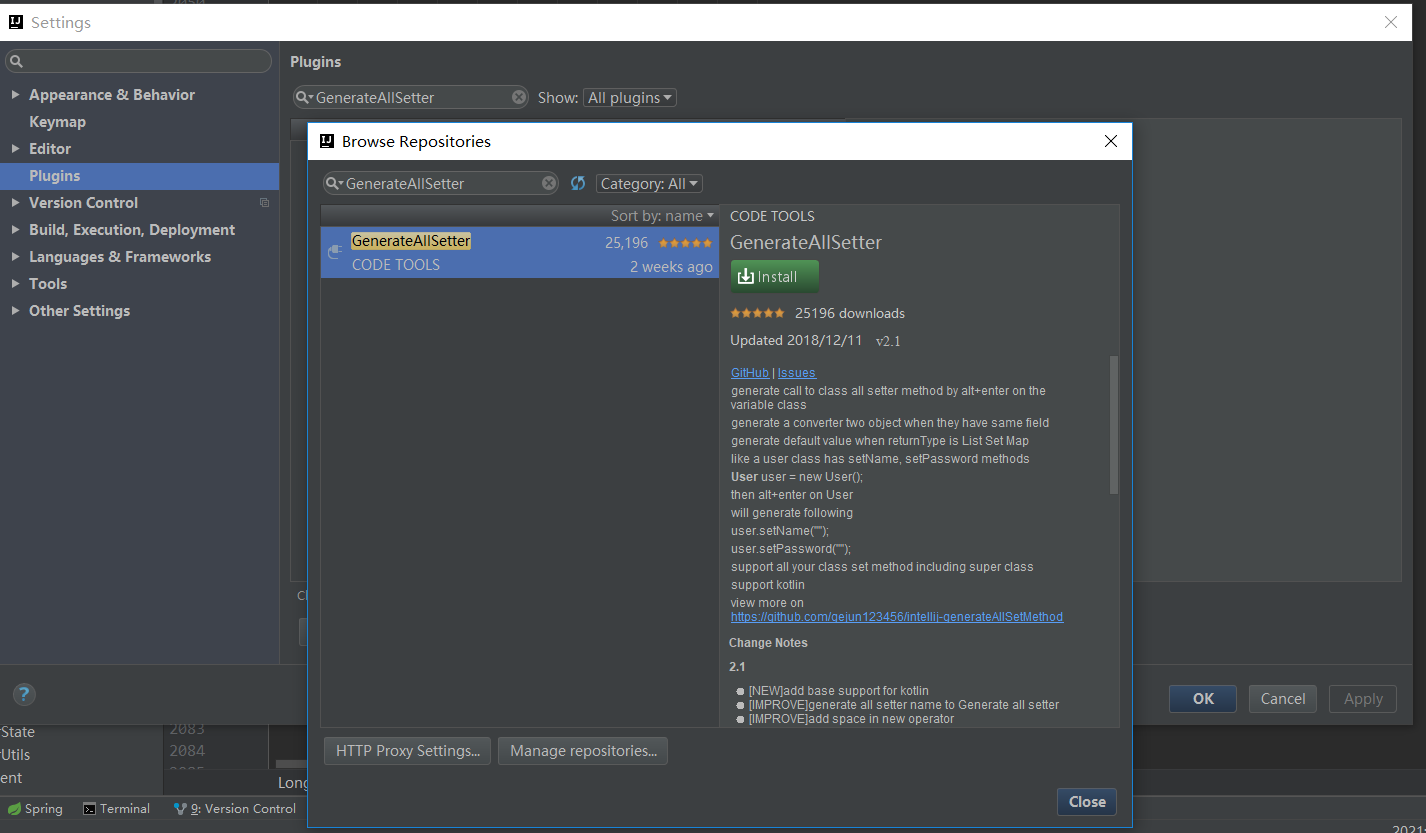Click the Settings sidebar search magnifier
Viewport: 1426px width, 833px height.
pyautogui.click(x=16, y=62)
